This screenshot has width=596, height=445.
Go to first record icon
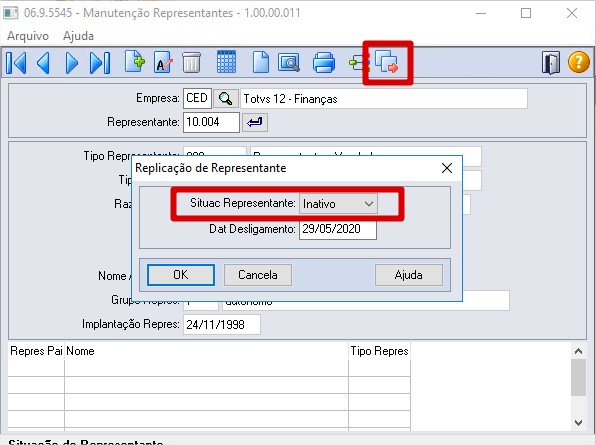pyautogui.click(x=16, y=63)
